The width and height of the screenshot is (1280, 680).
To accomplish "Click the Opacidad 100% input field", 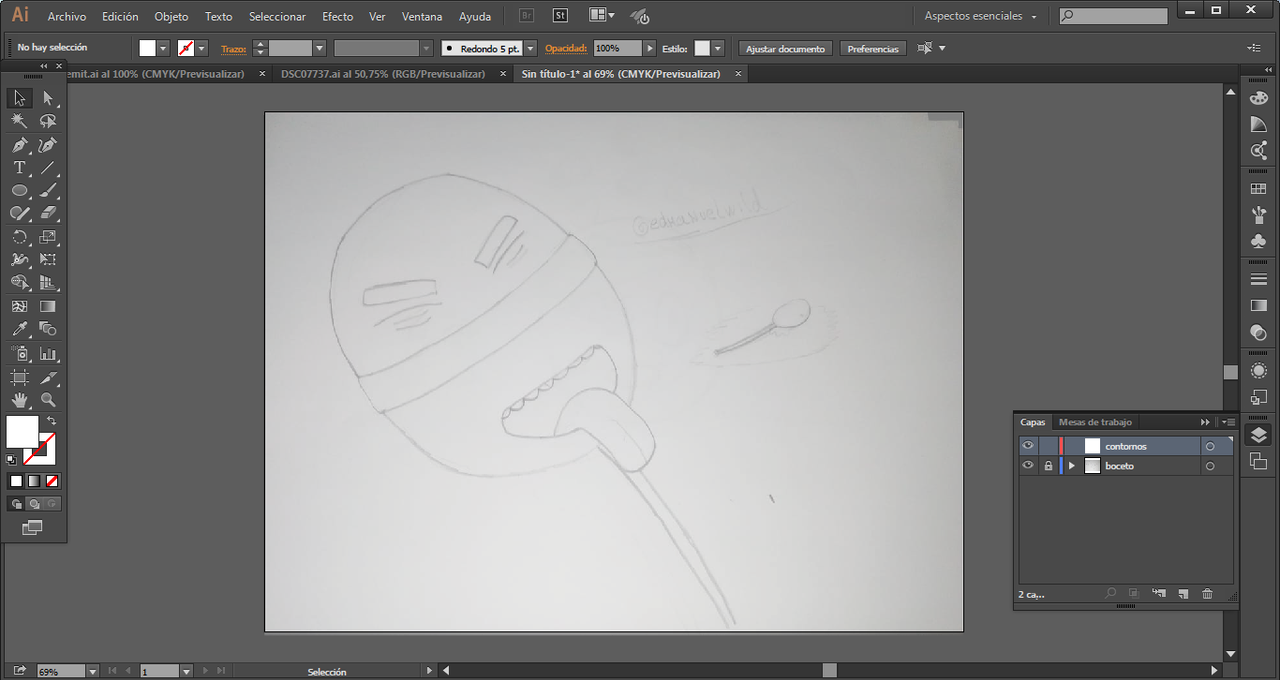I will [x=618, y=48].
